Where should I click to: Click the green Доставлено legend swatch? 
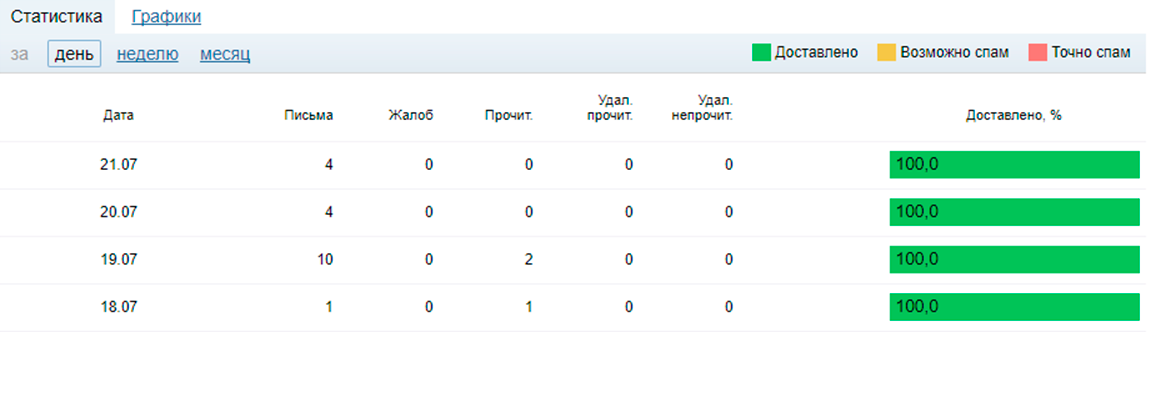tap(761, 53)
